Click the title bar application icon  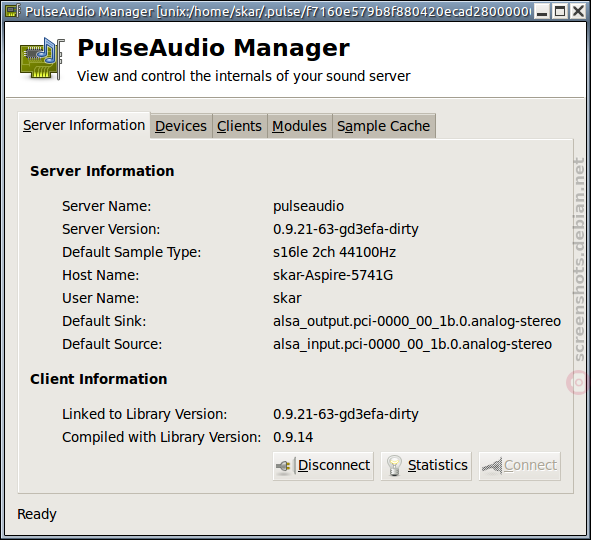(13, 11)
